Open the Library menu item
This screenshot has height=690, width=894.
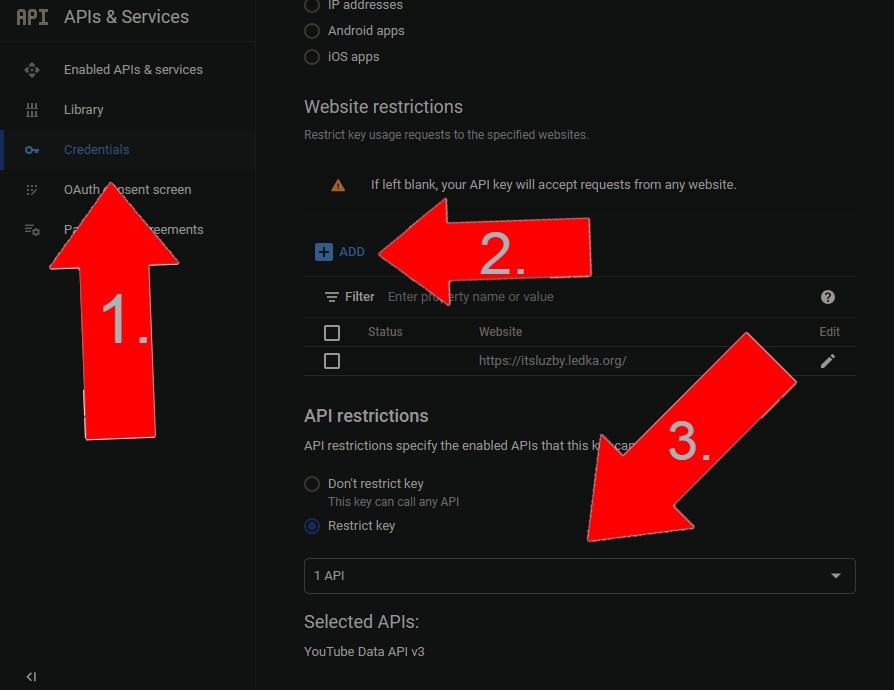point(84,110)
